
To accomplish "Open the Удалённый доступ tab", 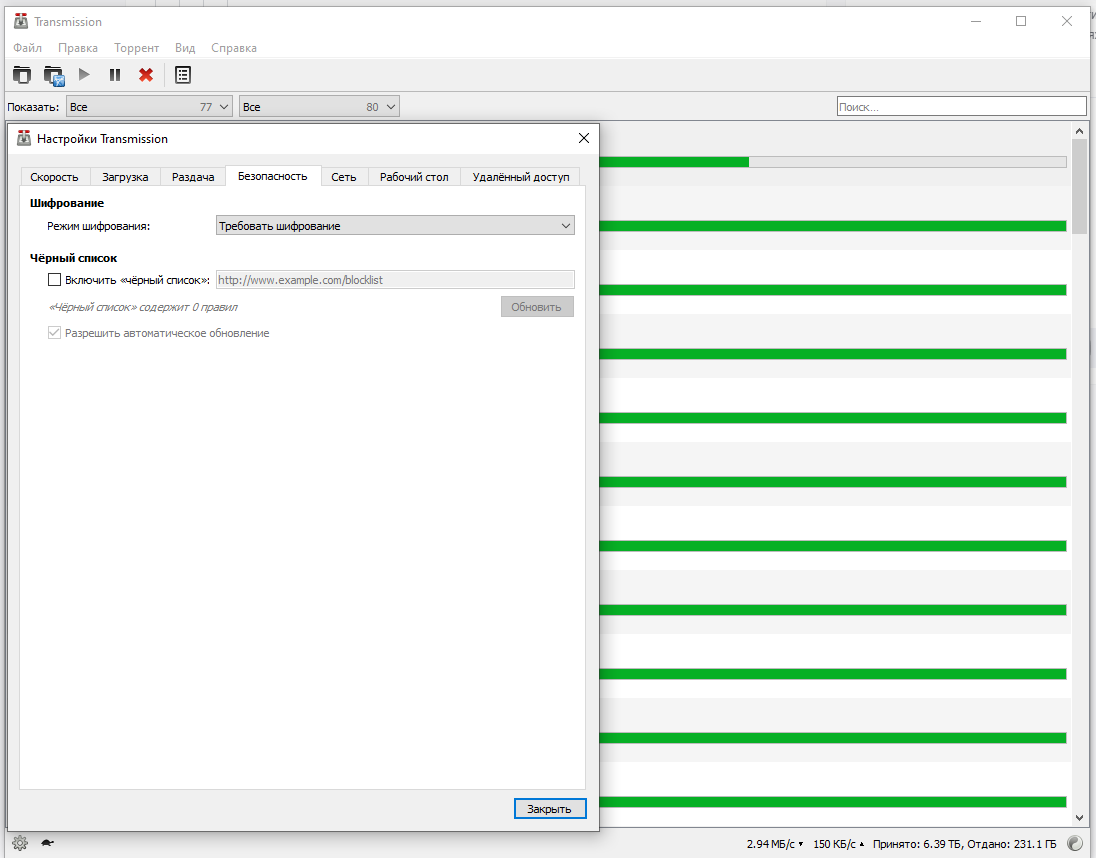I will coord(521,177).
